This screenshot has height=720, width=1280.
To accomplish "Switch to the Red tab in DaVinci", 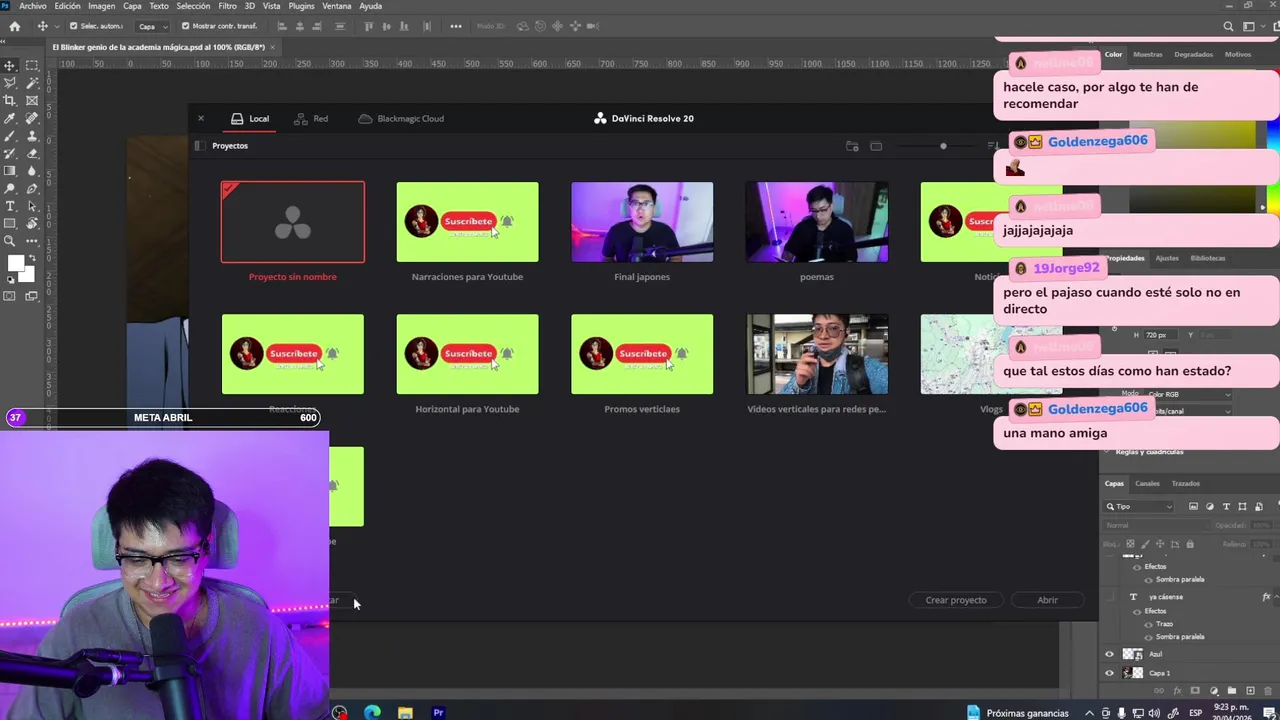I will pos(311,119).
